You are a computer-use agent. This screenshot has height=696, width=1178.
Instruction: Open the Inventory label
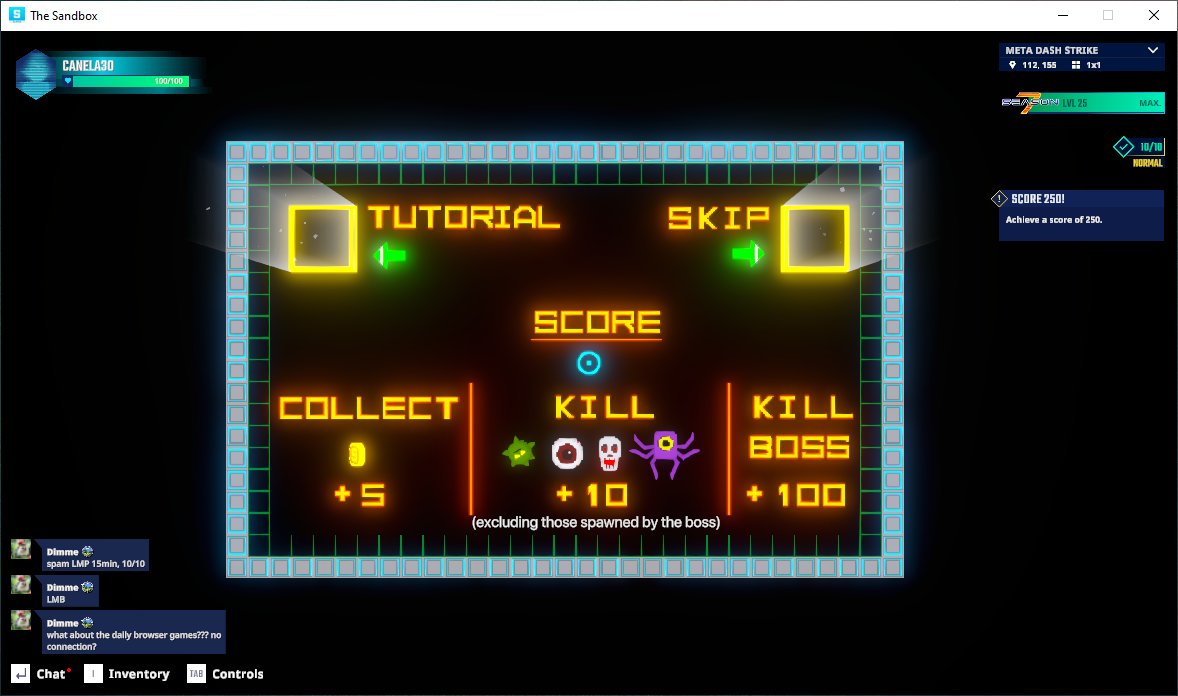click(x=139, y=674)
